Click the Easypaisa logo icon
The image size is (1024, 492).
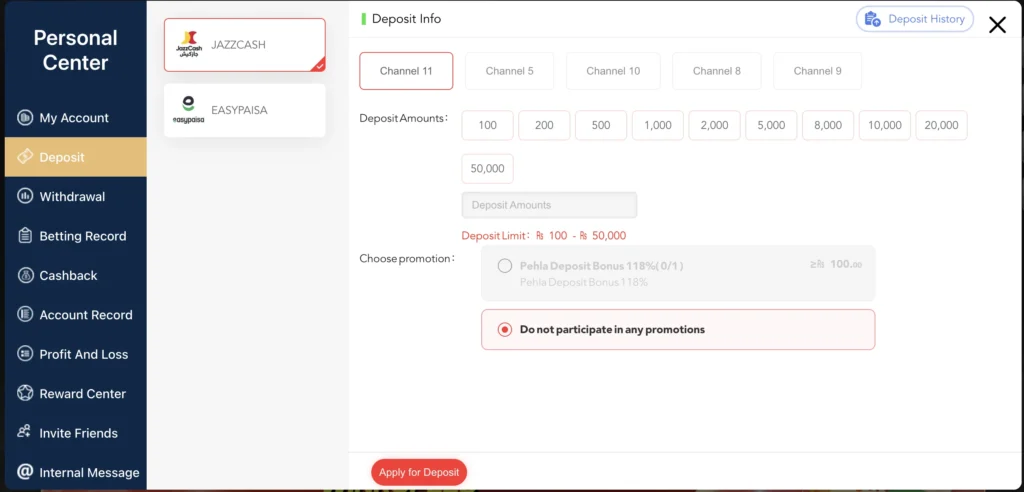click(189, 110)
